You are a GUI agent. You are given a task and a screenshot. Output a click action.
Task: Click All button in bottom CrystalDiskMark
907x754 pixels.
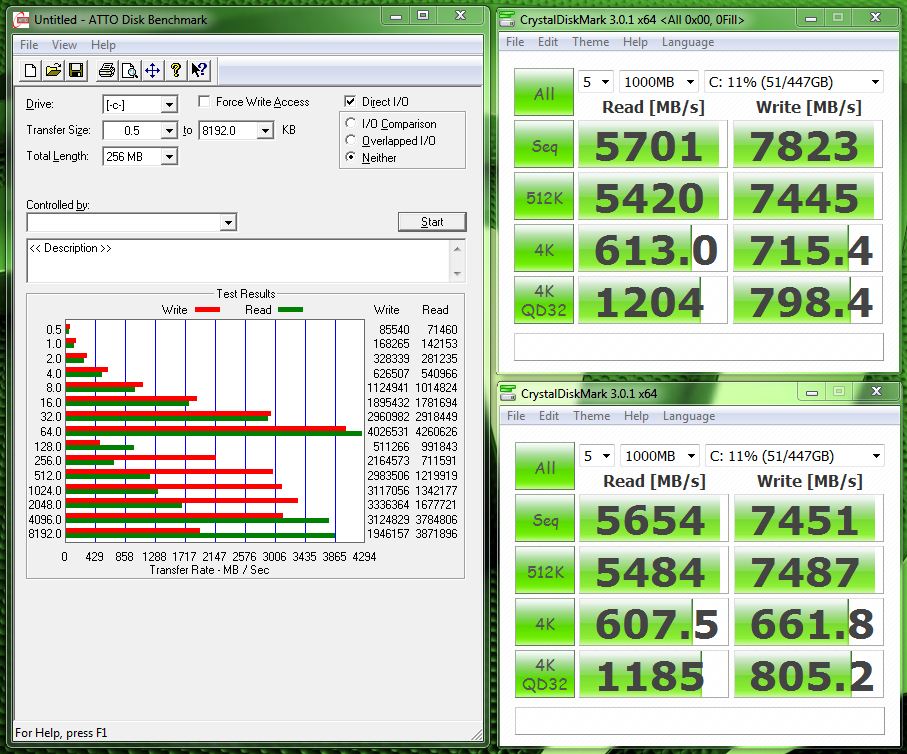(x=545, y=466)
